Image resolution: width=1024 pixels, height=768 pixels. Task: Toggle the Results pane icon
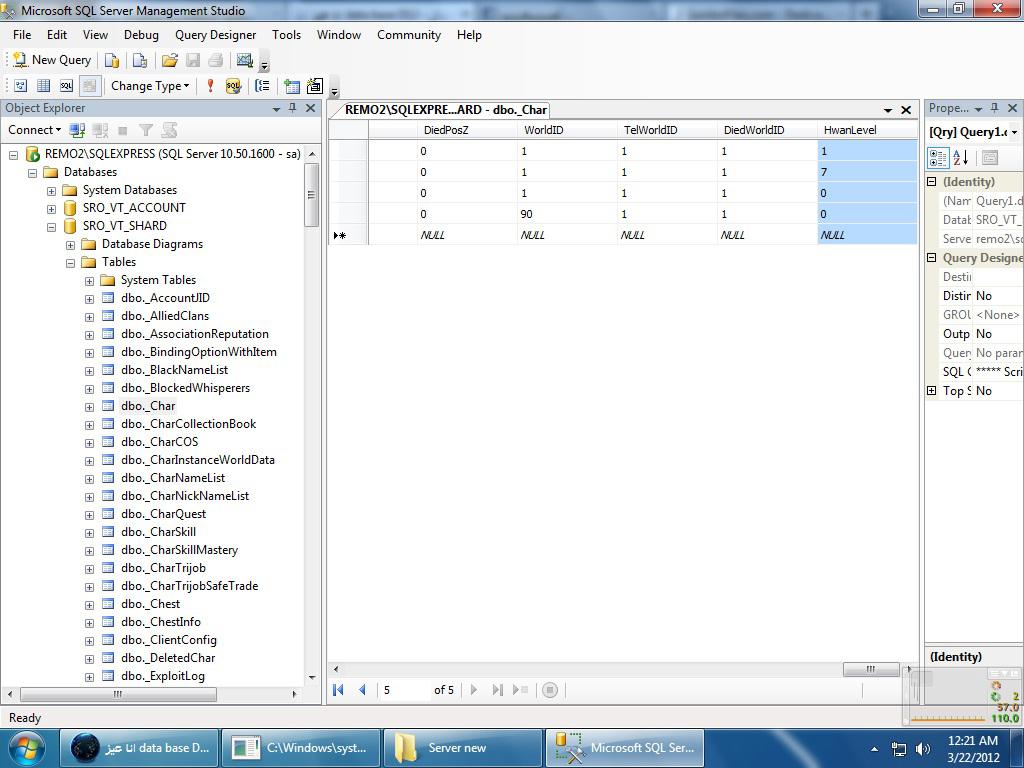[x=89, y=86]
